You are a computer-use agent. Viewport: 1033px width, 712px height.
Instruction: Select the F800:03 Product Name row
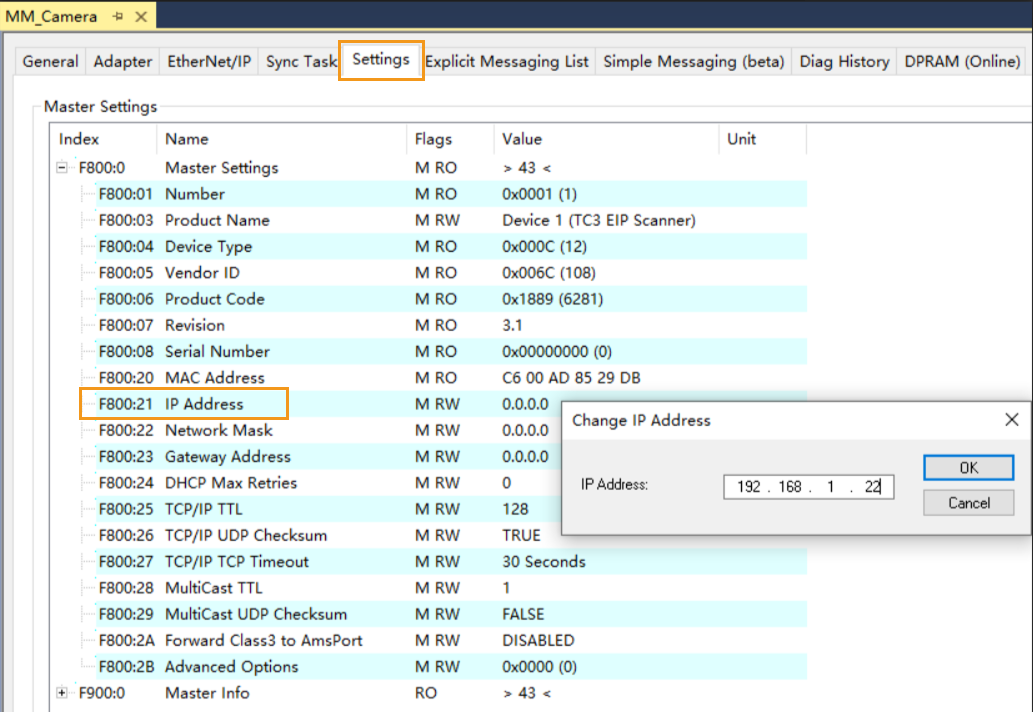pos(217,221)
